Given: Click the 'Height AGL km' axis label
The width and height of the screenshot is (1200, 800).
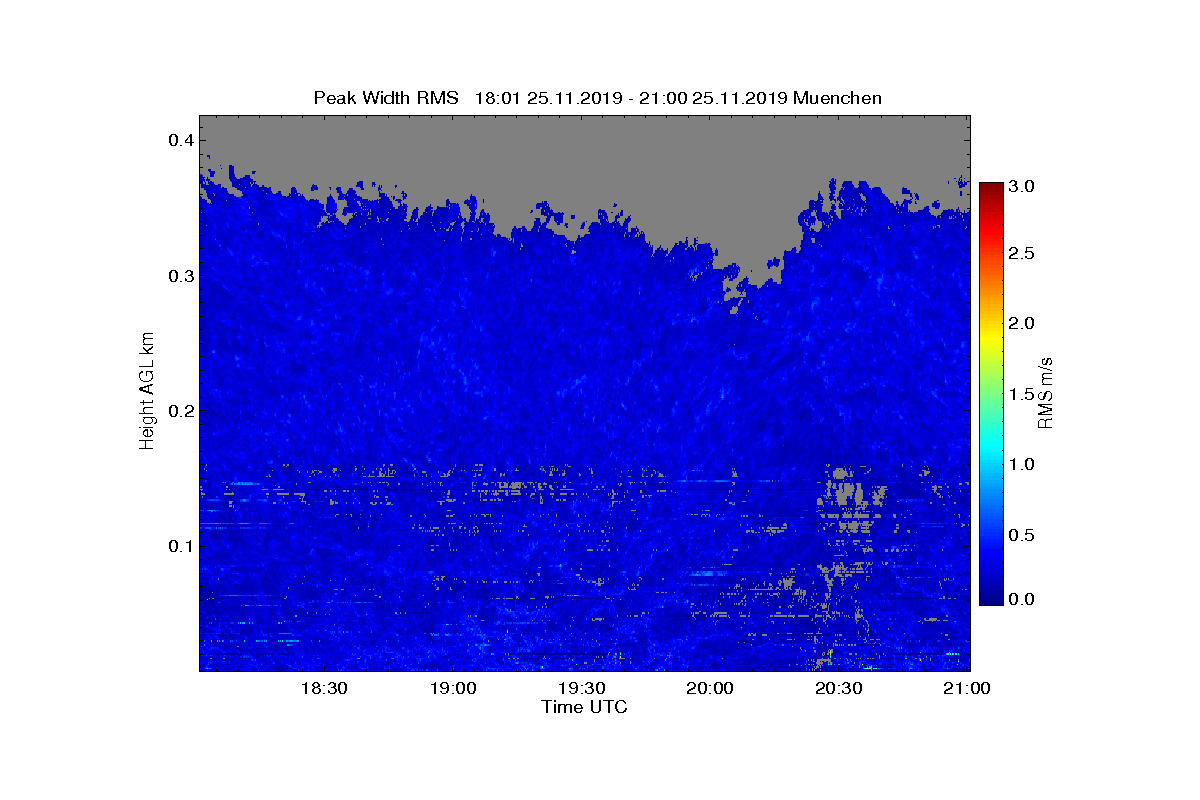Looking at the screenshot, I should coord(147,390).
